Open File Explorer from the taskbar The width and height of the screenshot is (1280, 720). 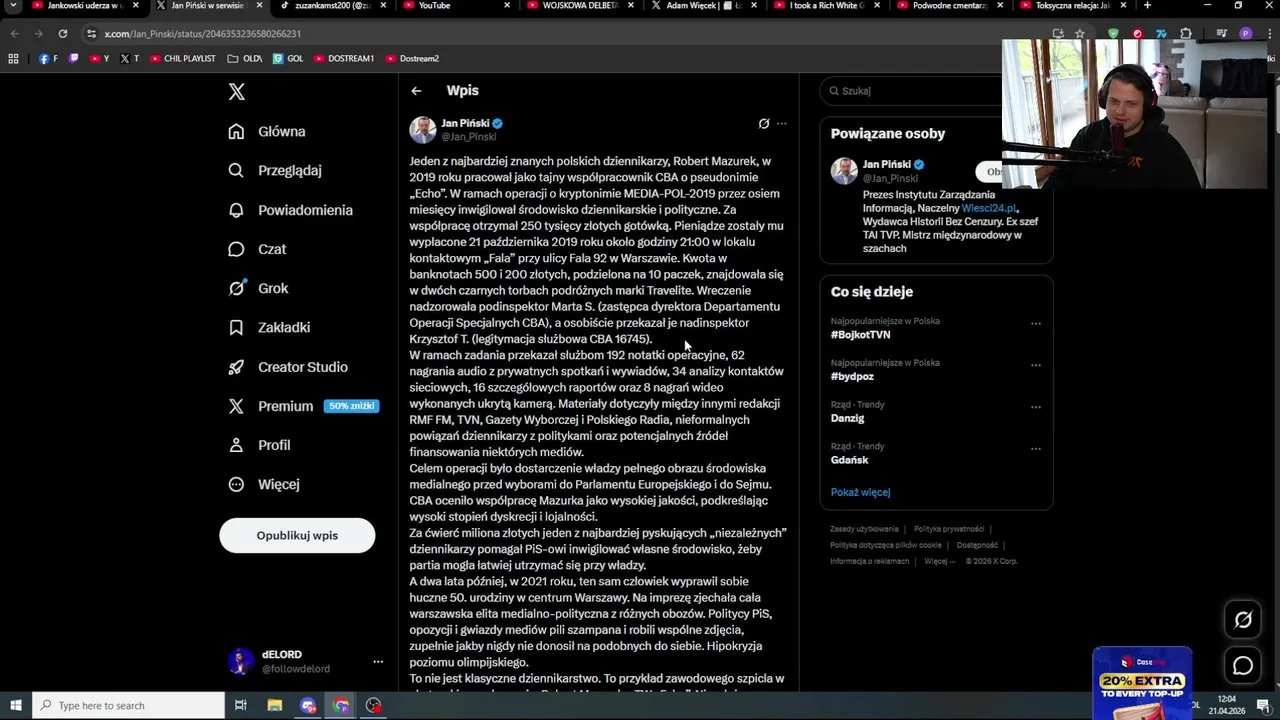(274, 706)
